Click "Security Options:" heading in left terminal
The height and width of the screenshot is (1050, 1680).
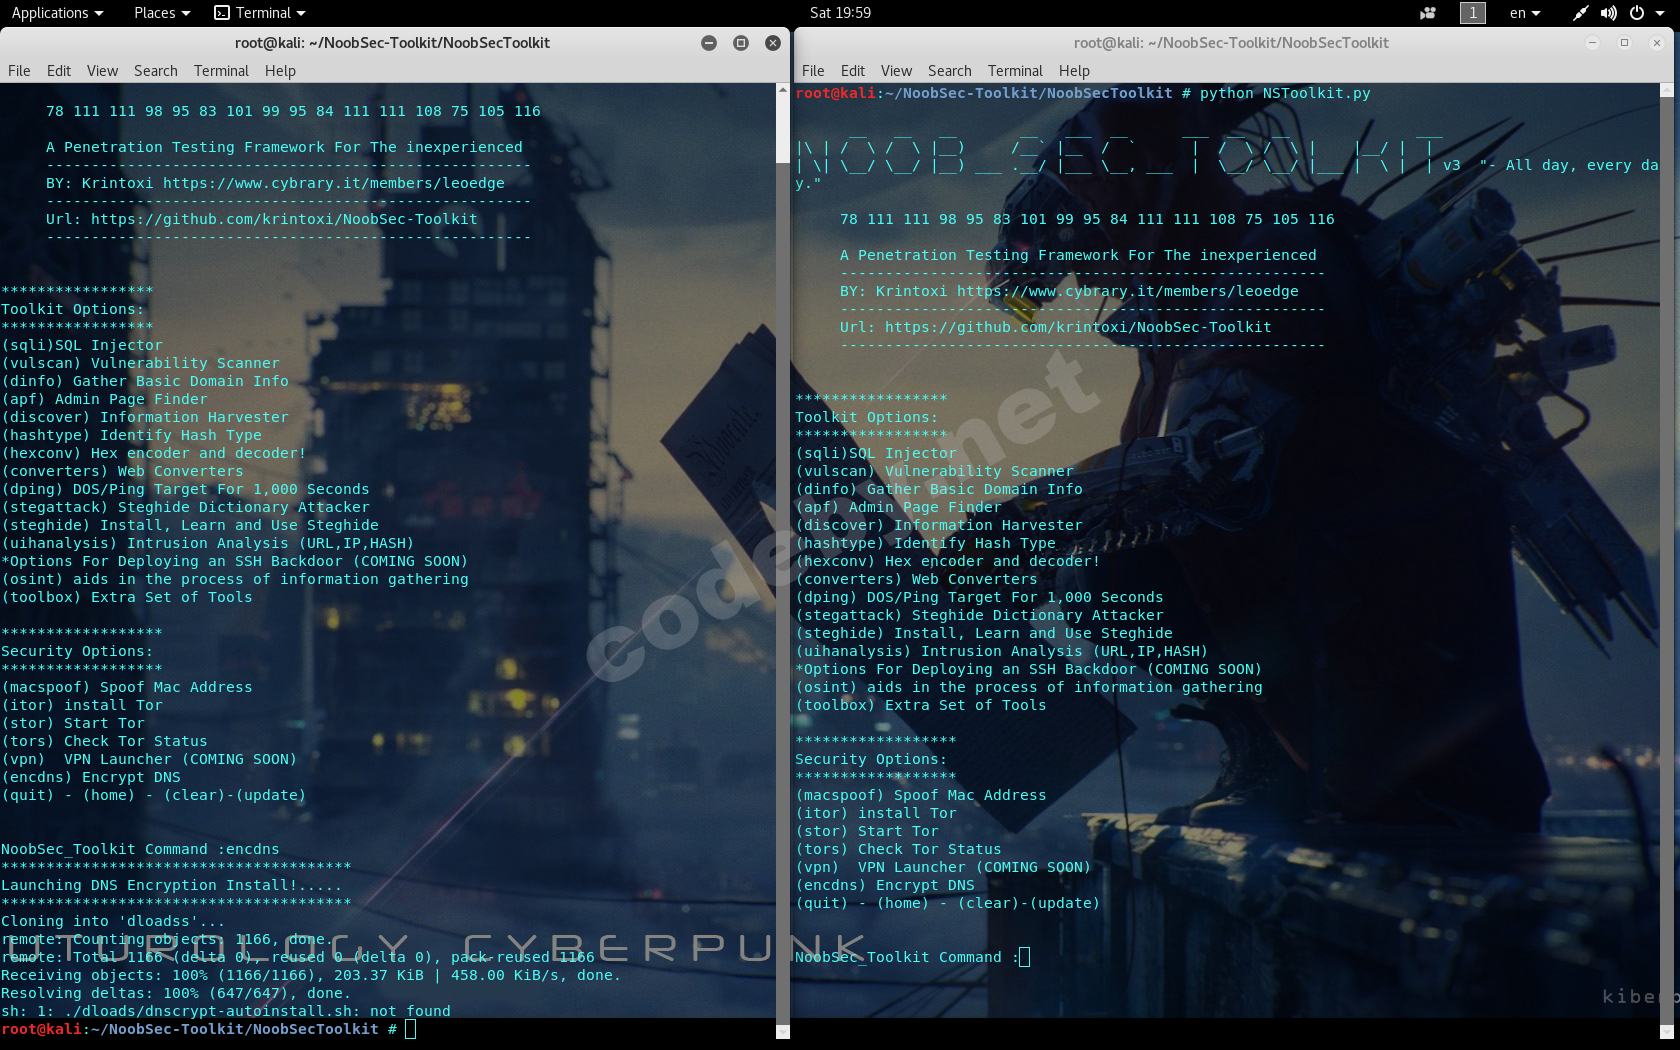click(x=77, y=651)
